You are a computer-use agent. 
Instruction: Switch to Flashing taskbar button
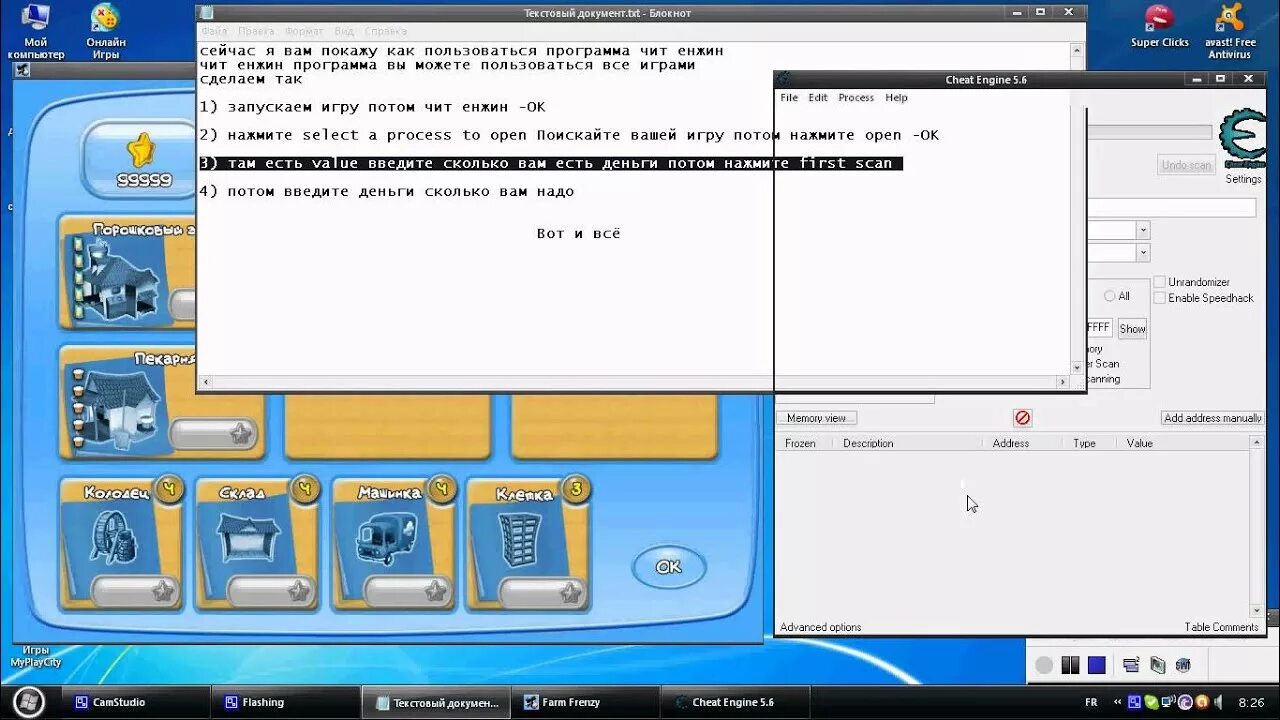tap(284, 702)
